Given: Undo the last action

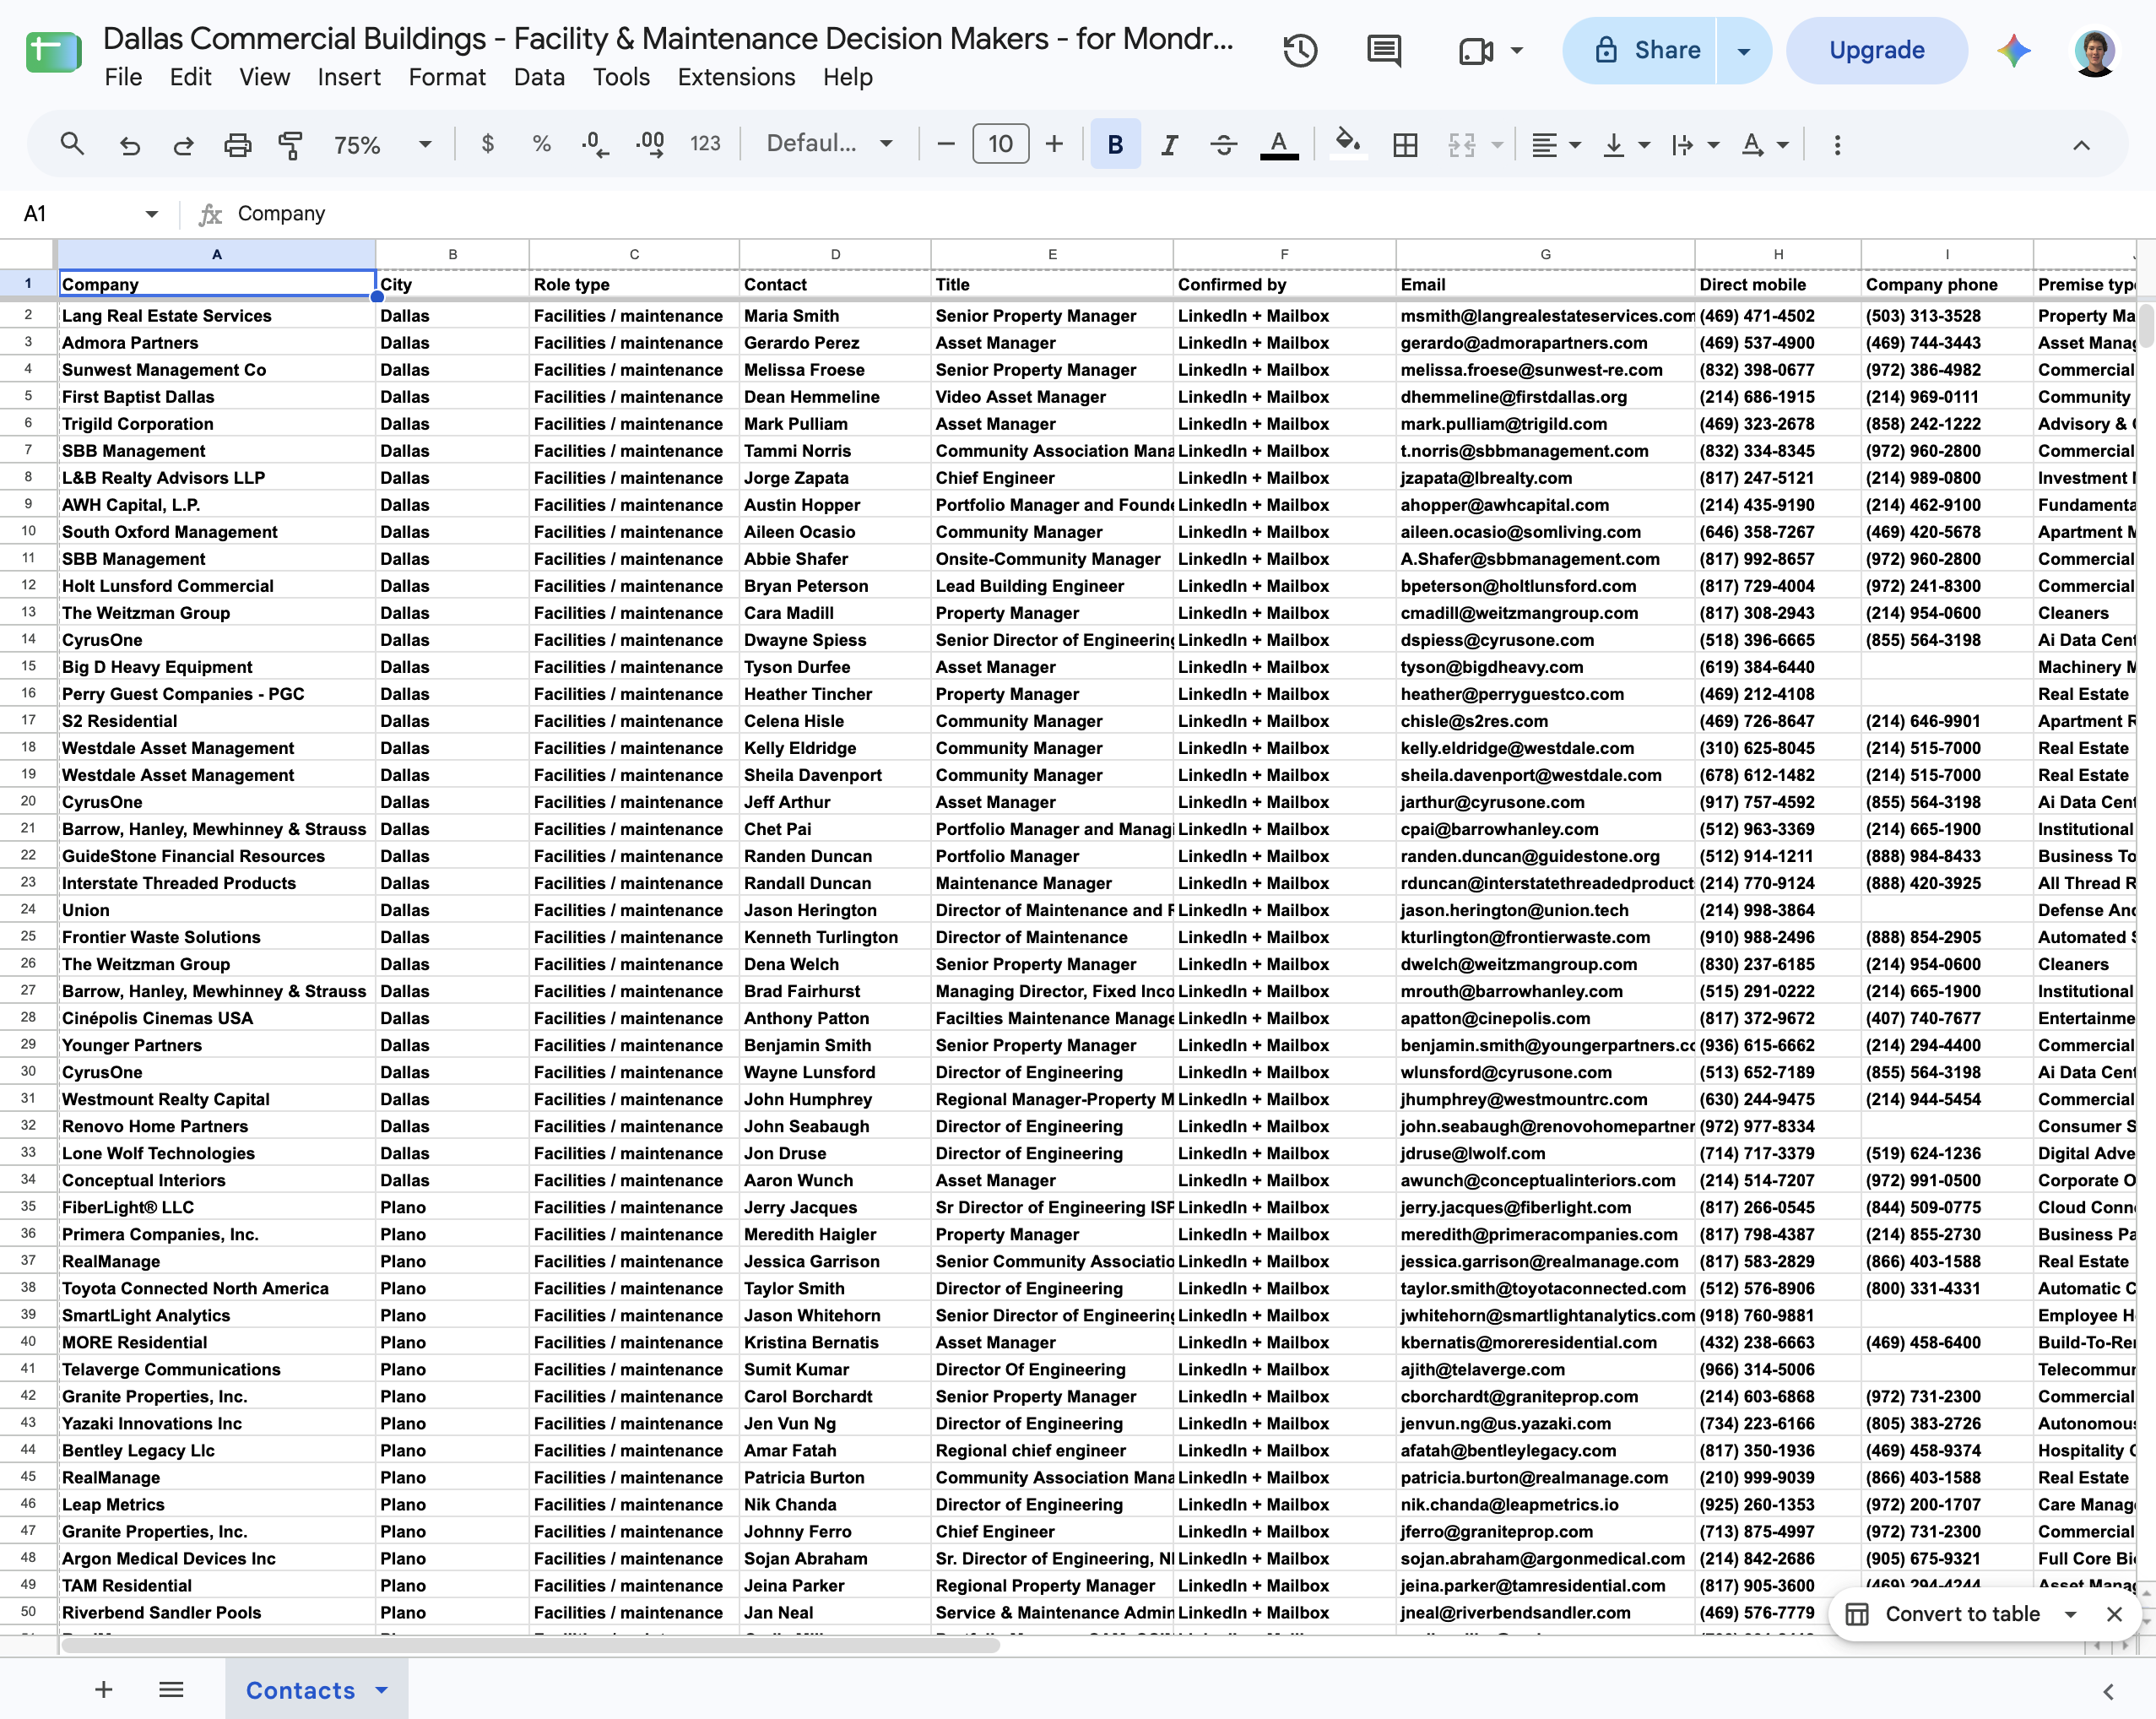Looking at the screenshot, I should pyautogui.click(x=130, y=145).
